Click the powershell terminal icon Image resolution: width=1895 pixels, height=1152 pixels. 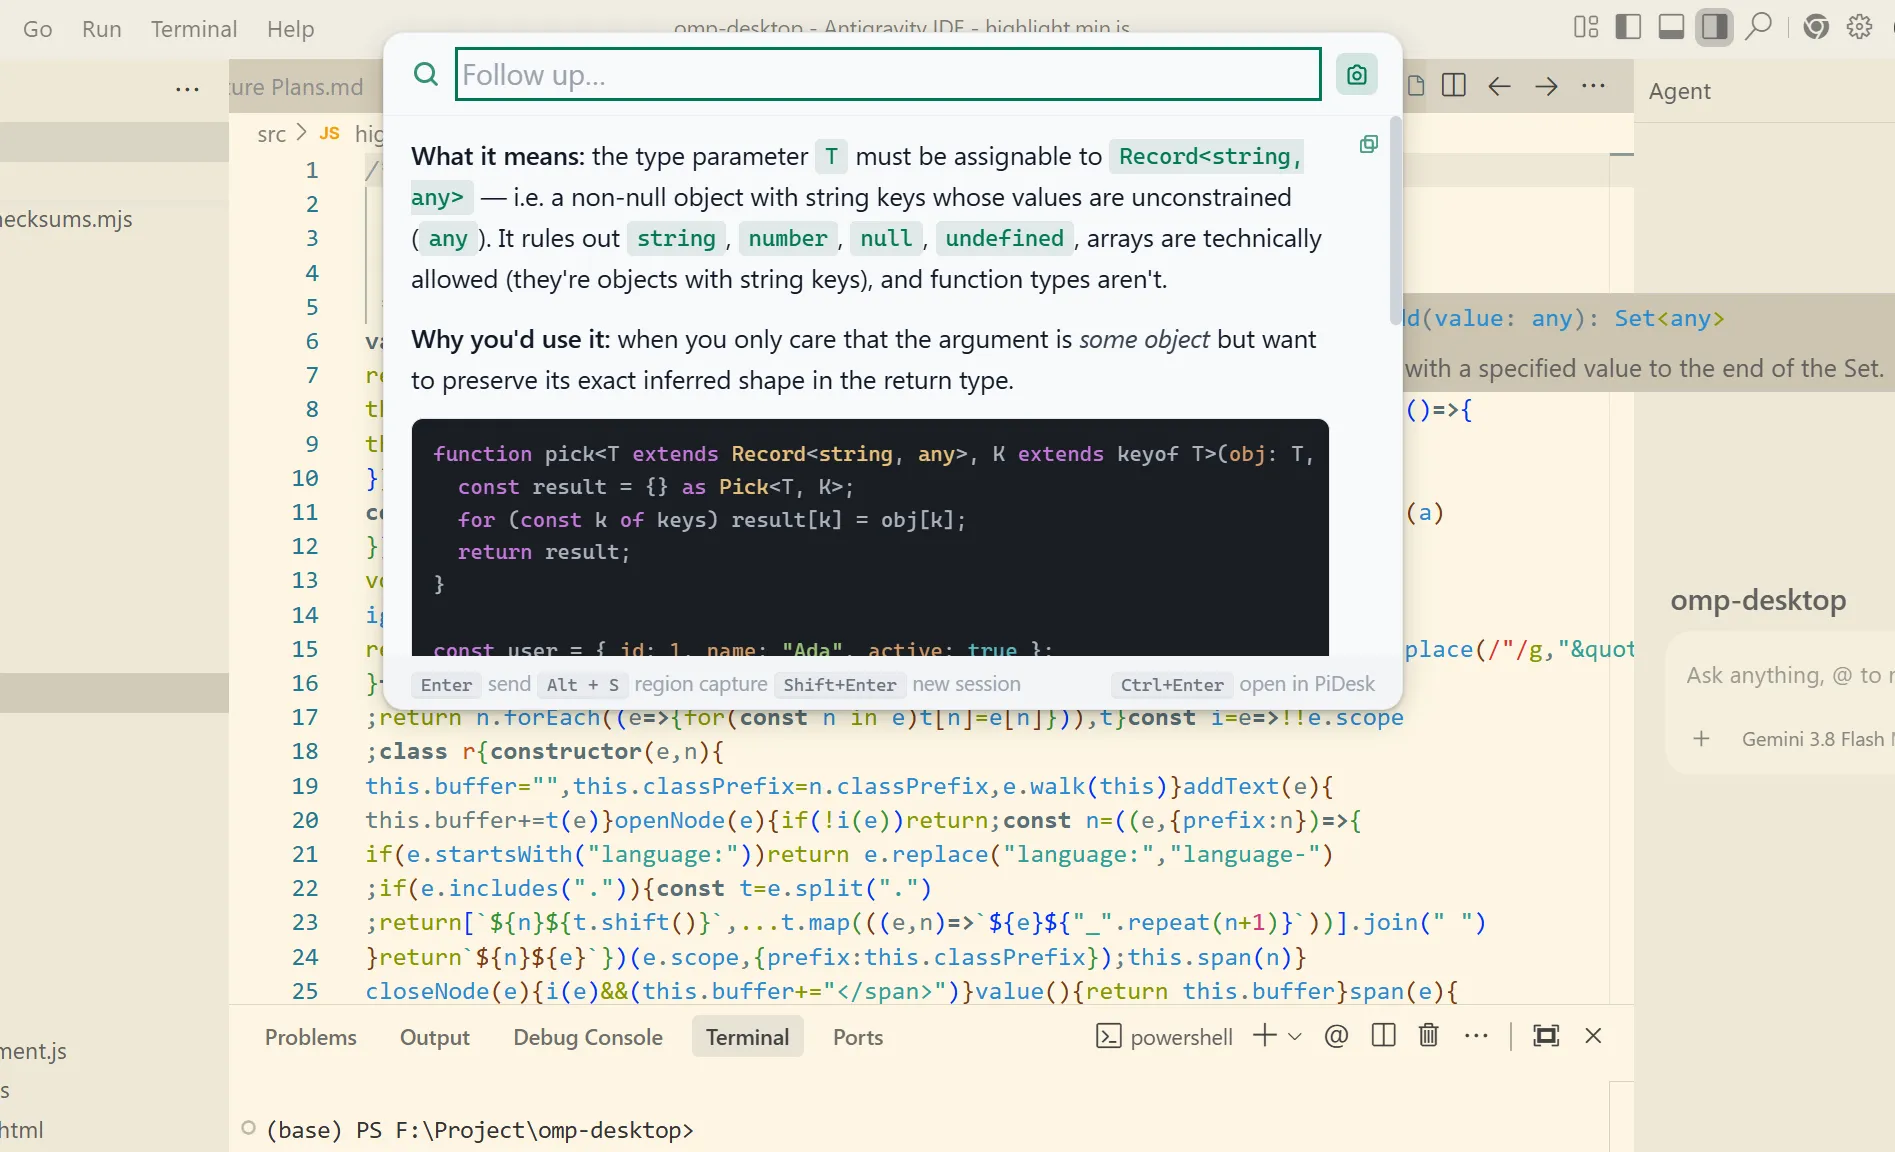coord(1108,1036)
